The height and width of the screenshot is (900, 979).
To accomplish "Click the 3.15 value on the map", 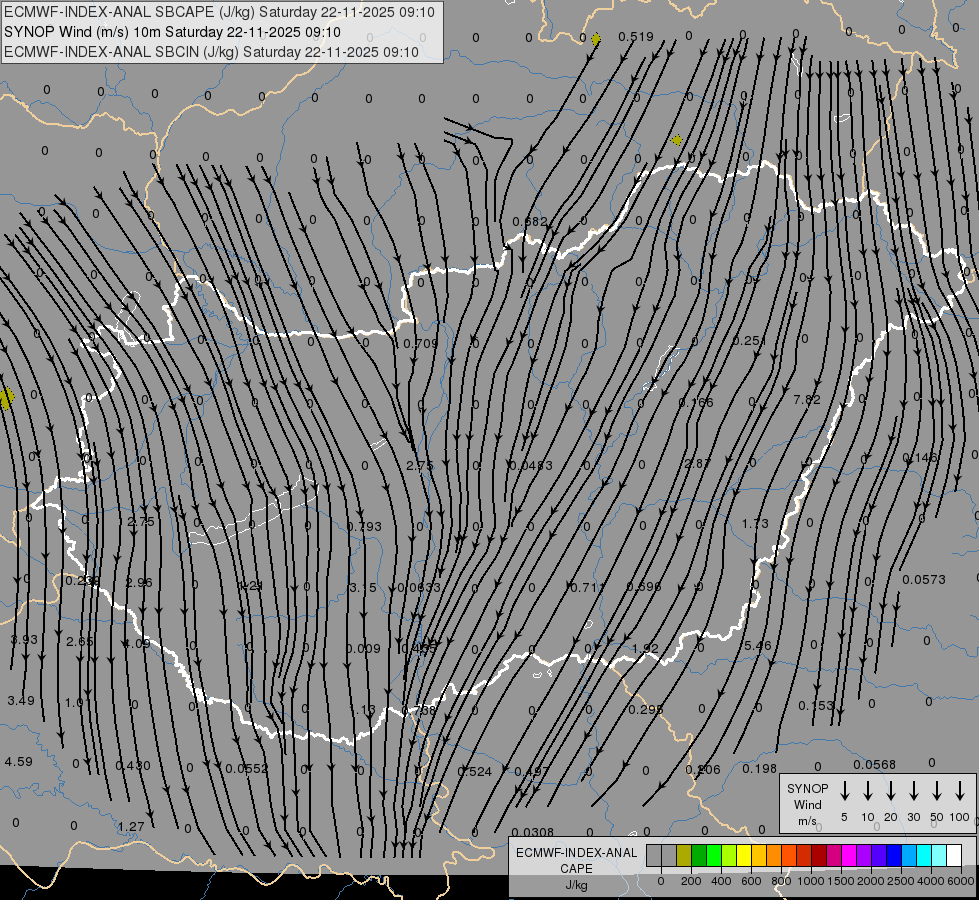I will tap(363, 588).
